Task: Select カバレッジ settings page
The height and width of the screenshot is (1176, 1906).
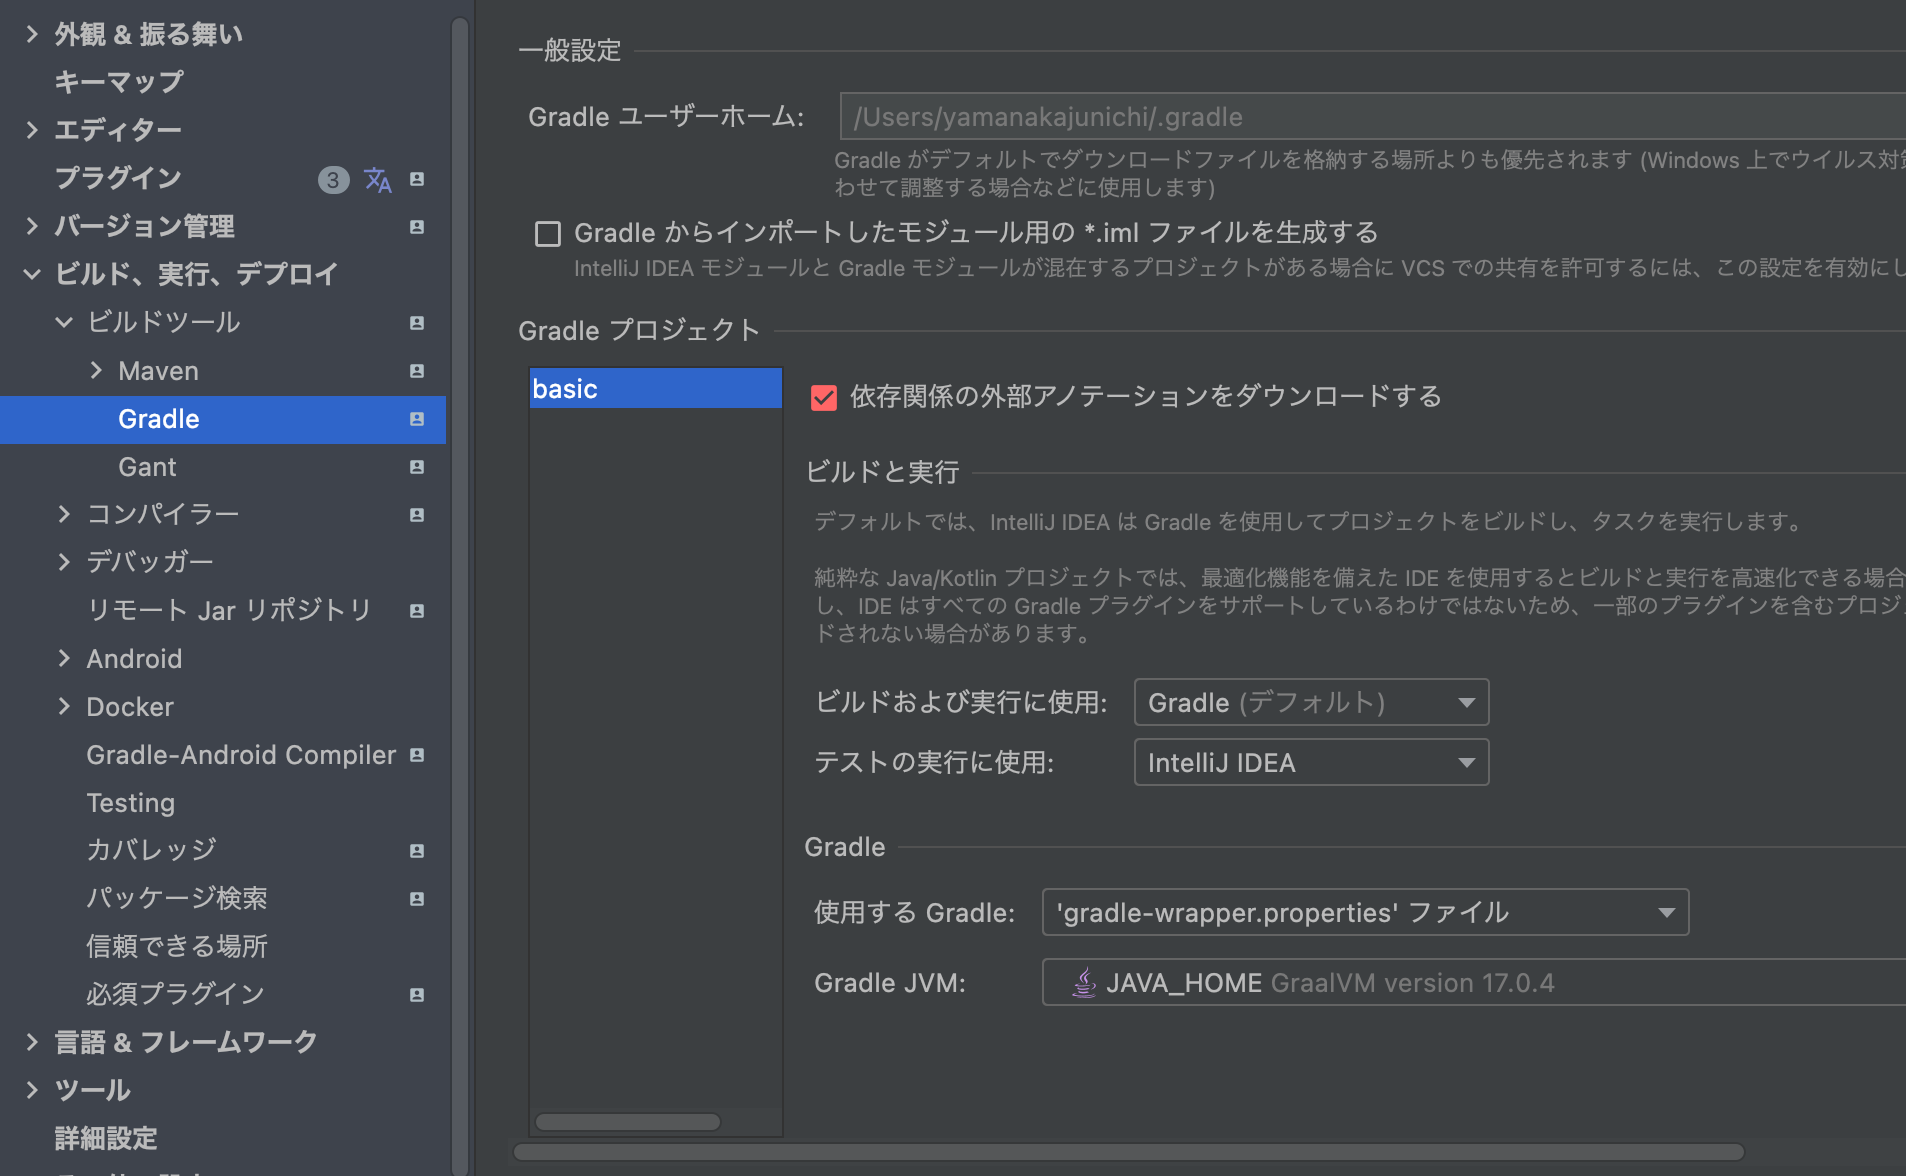Action: tap(151, 850)
